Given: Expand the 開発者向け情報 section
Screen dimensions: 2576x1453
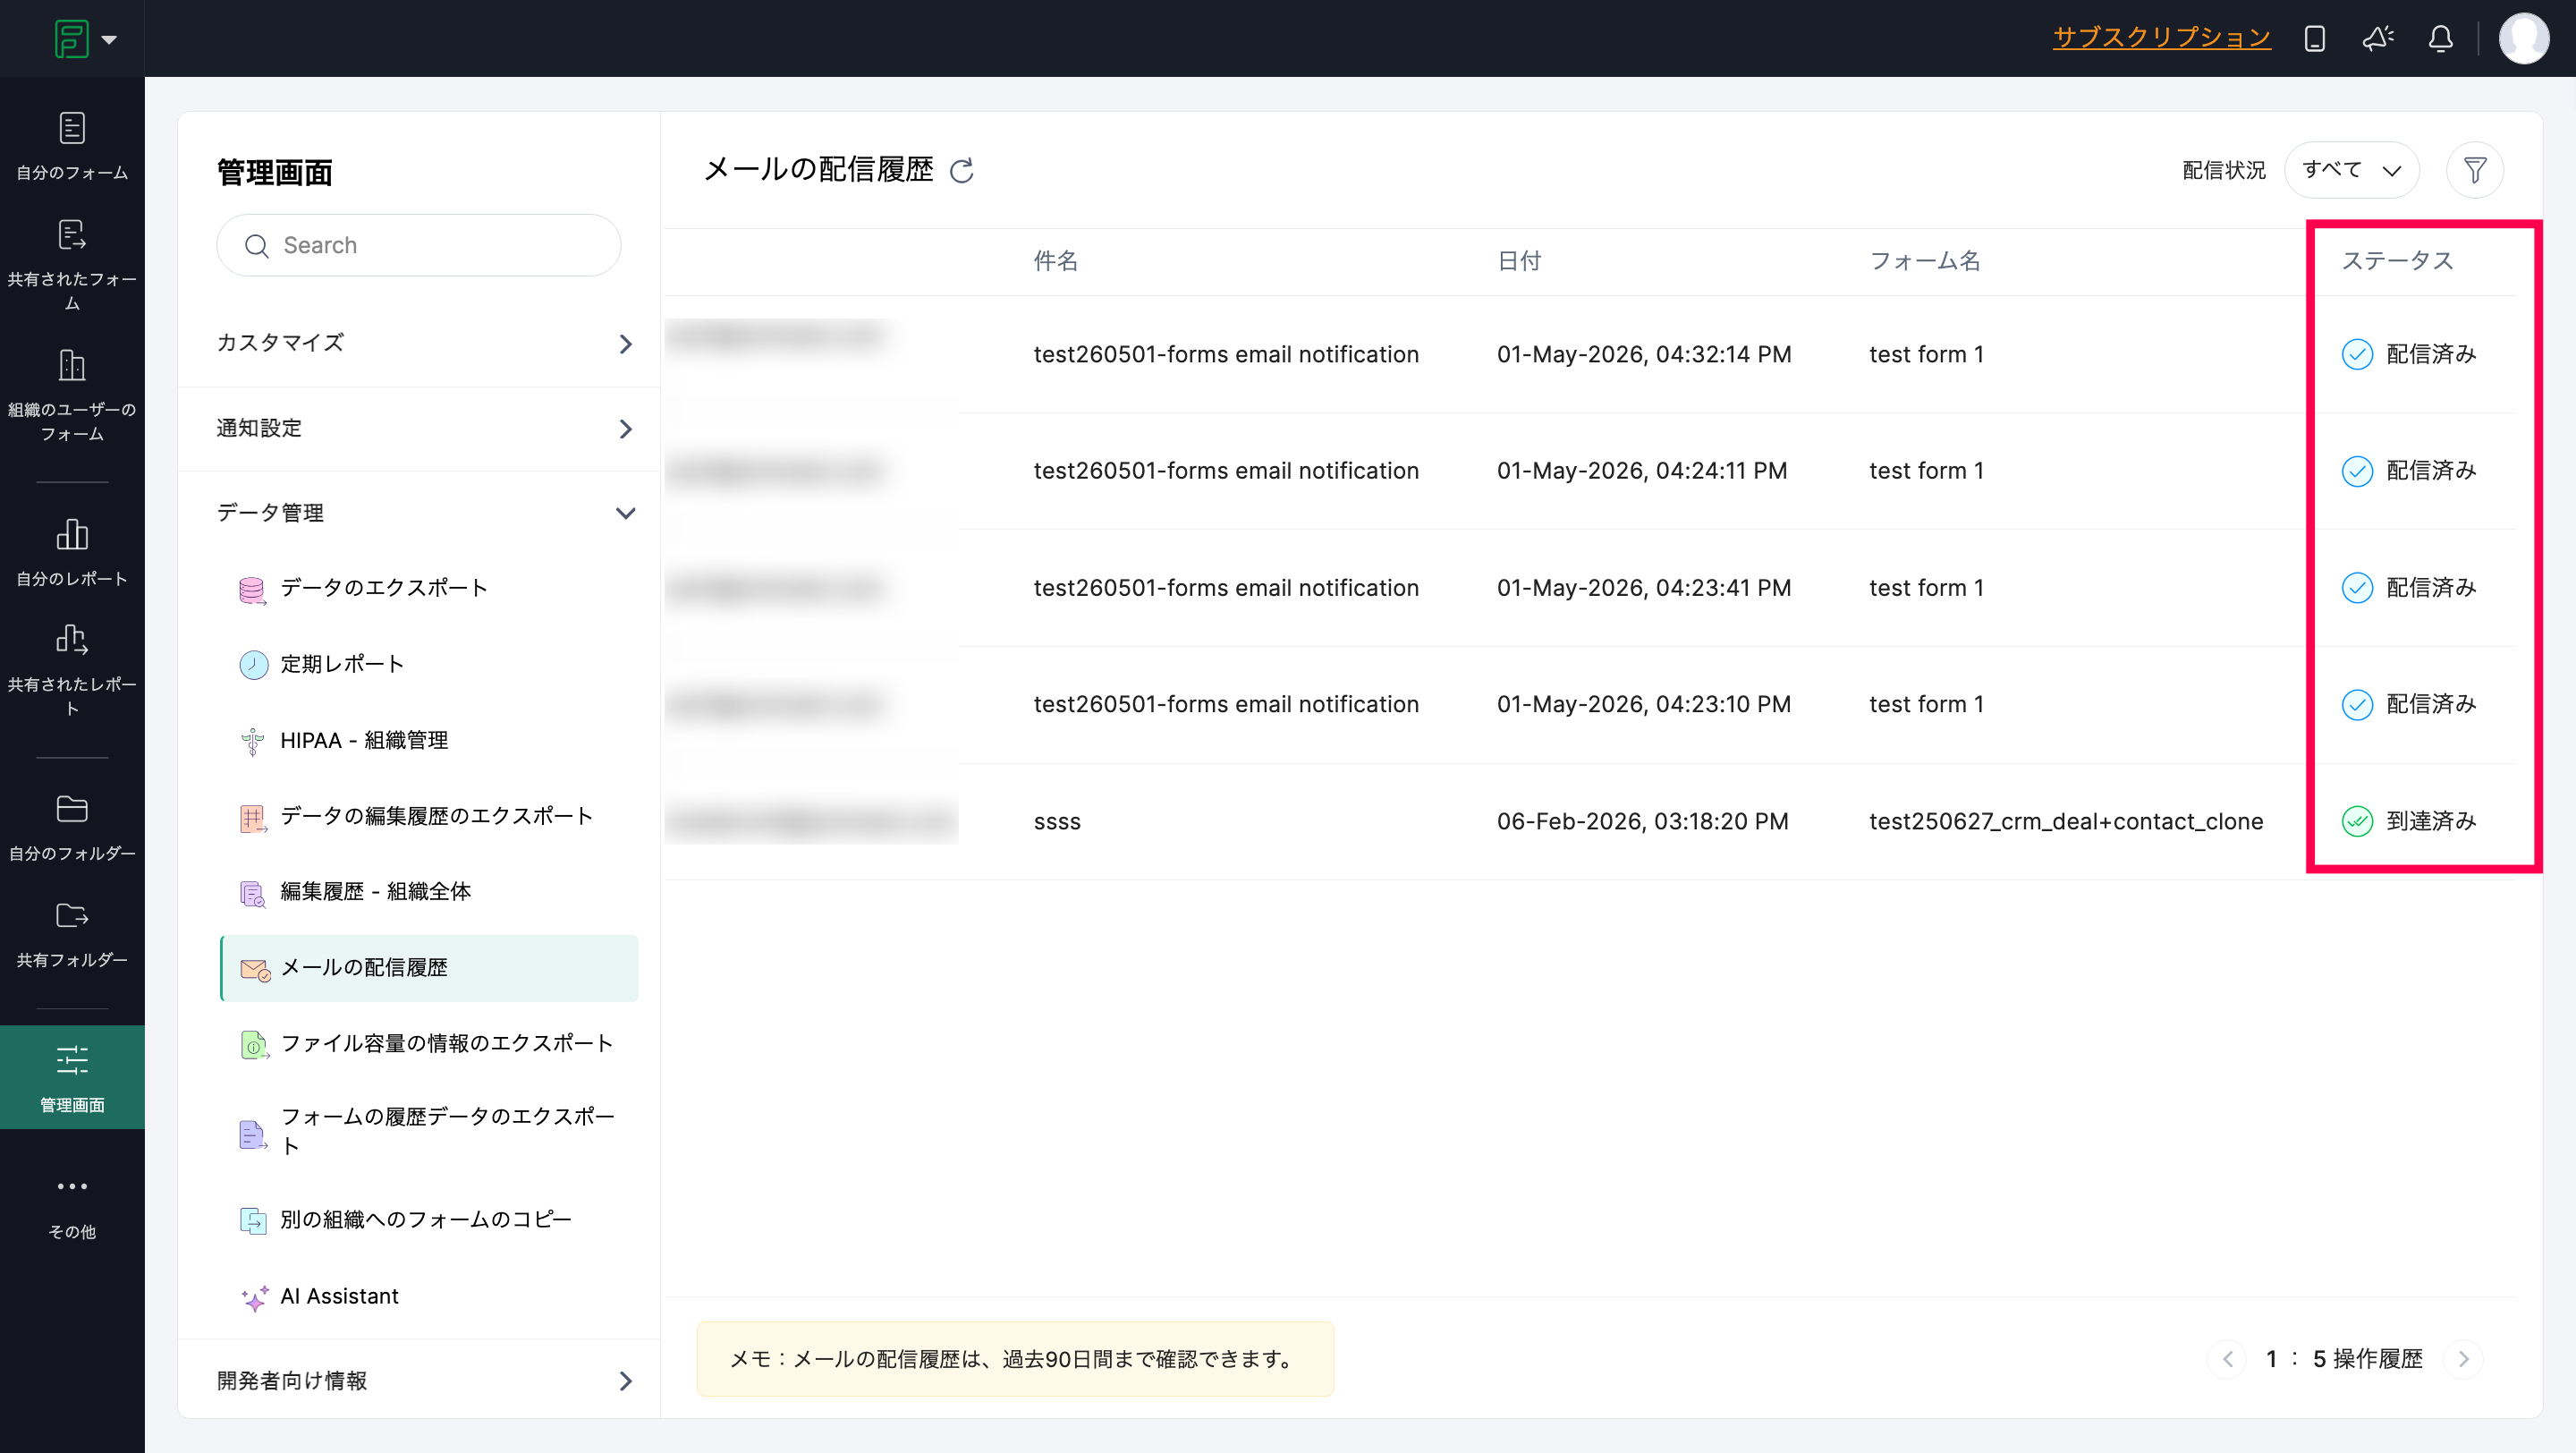Looking at the screenshot, I should click(x=425, y=1380).
